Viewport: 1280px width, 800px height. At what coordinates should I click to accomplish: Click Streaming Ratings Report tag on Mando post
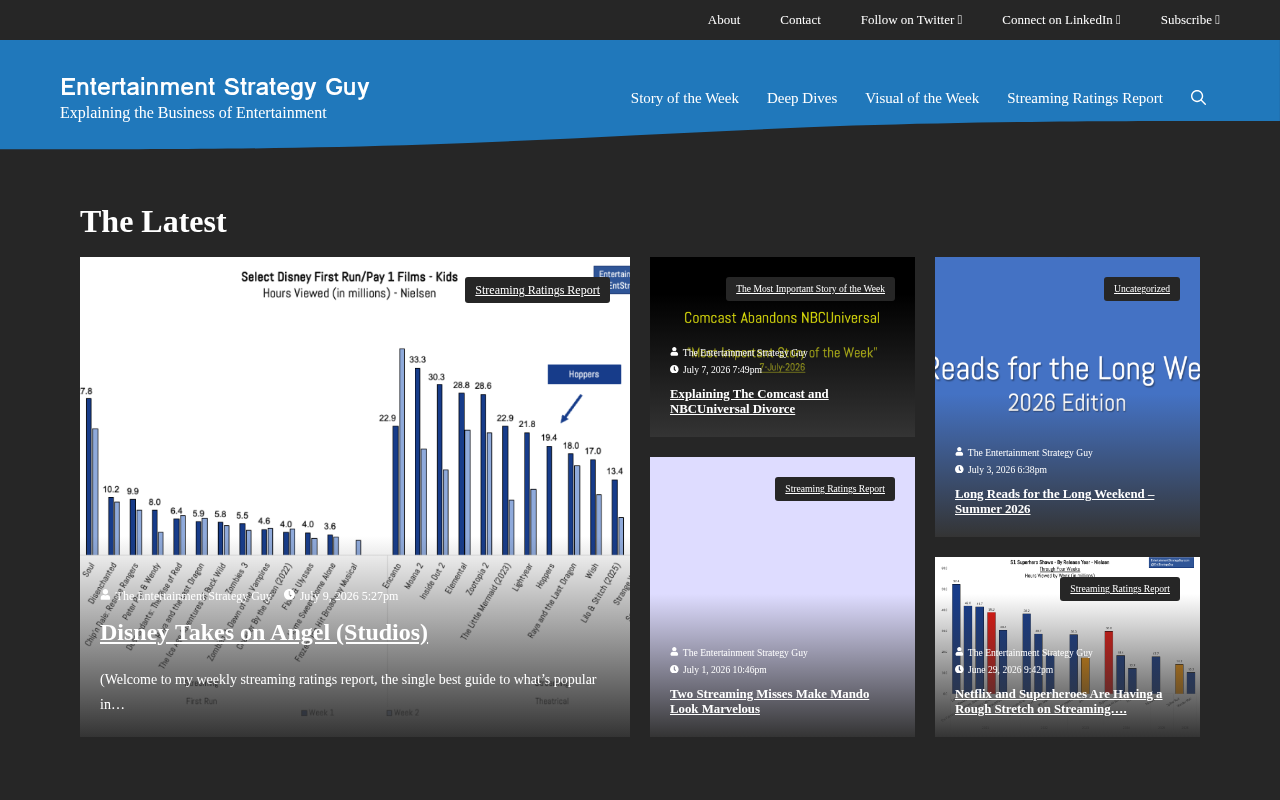pos(835,489)
